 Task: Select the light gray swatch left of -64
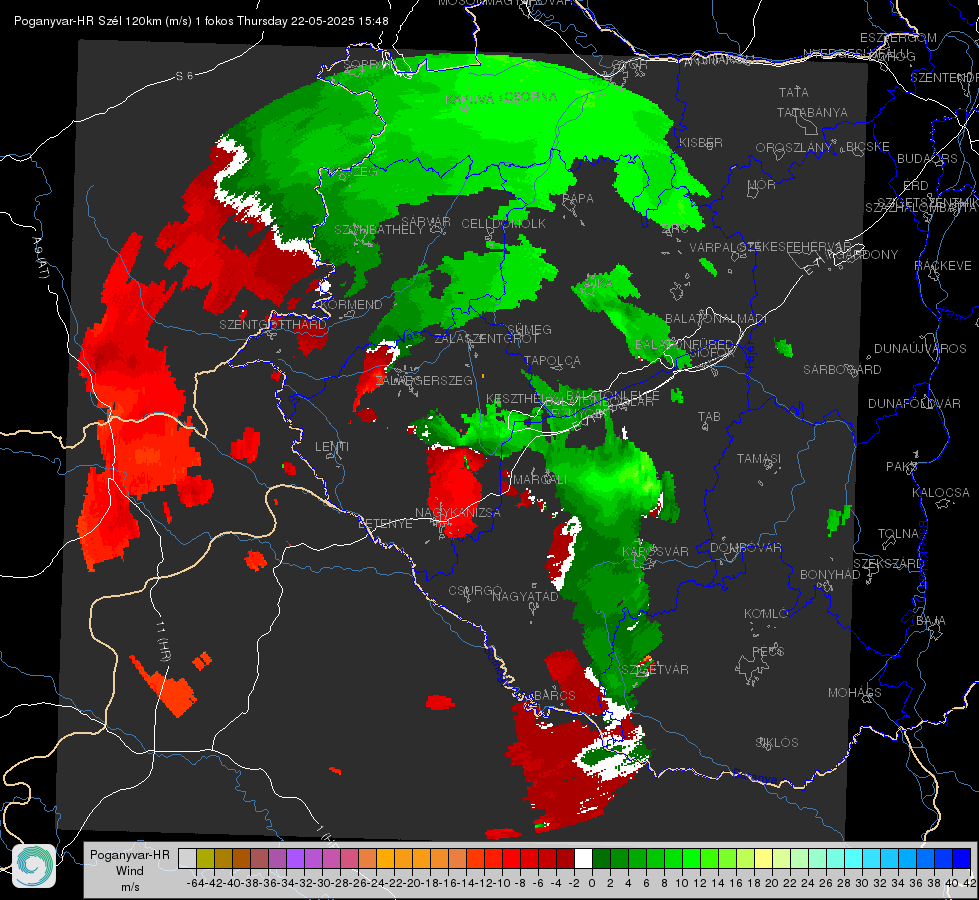point(187,858)
